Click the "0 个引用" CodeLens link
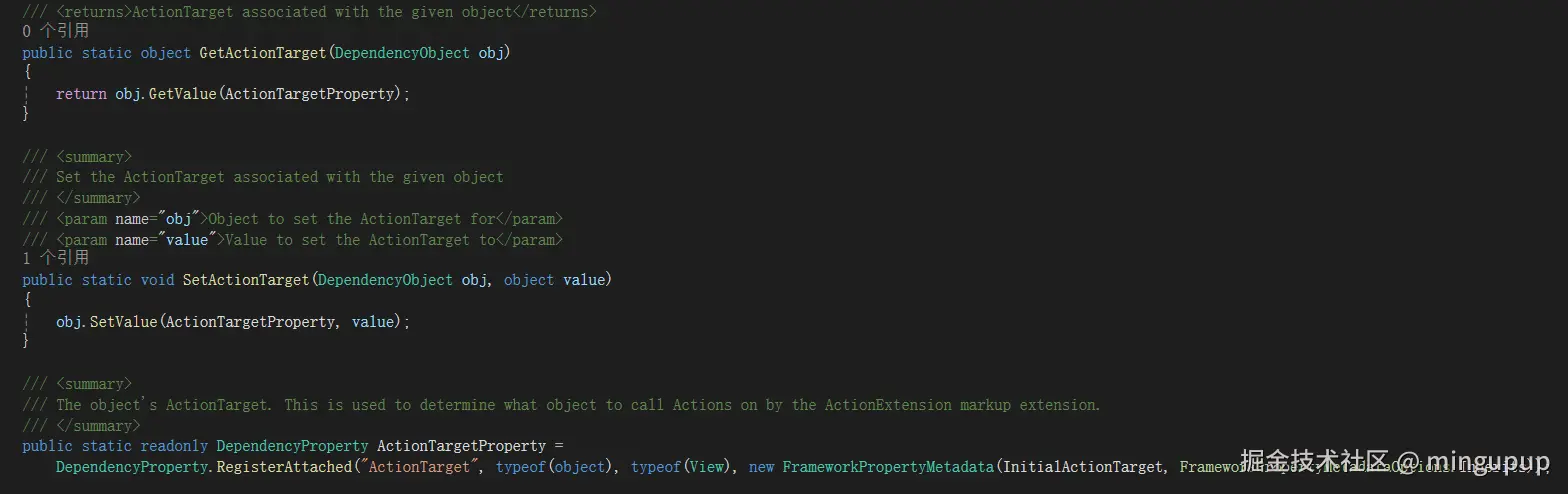 (x=56, y=31)
